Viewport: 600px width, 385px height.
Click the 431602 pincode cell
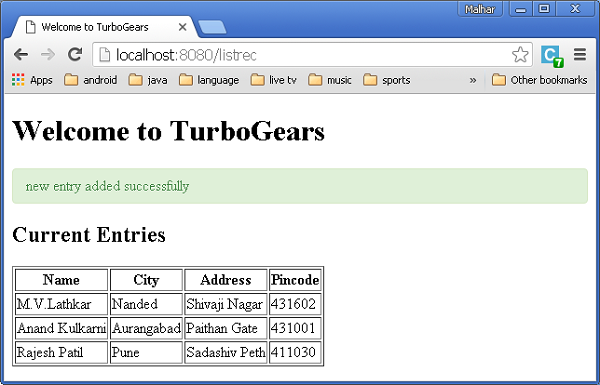(x=295, y=304)
